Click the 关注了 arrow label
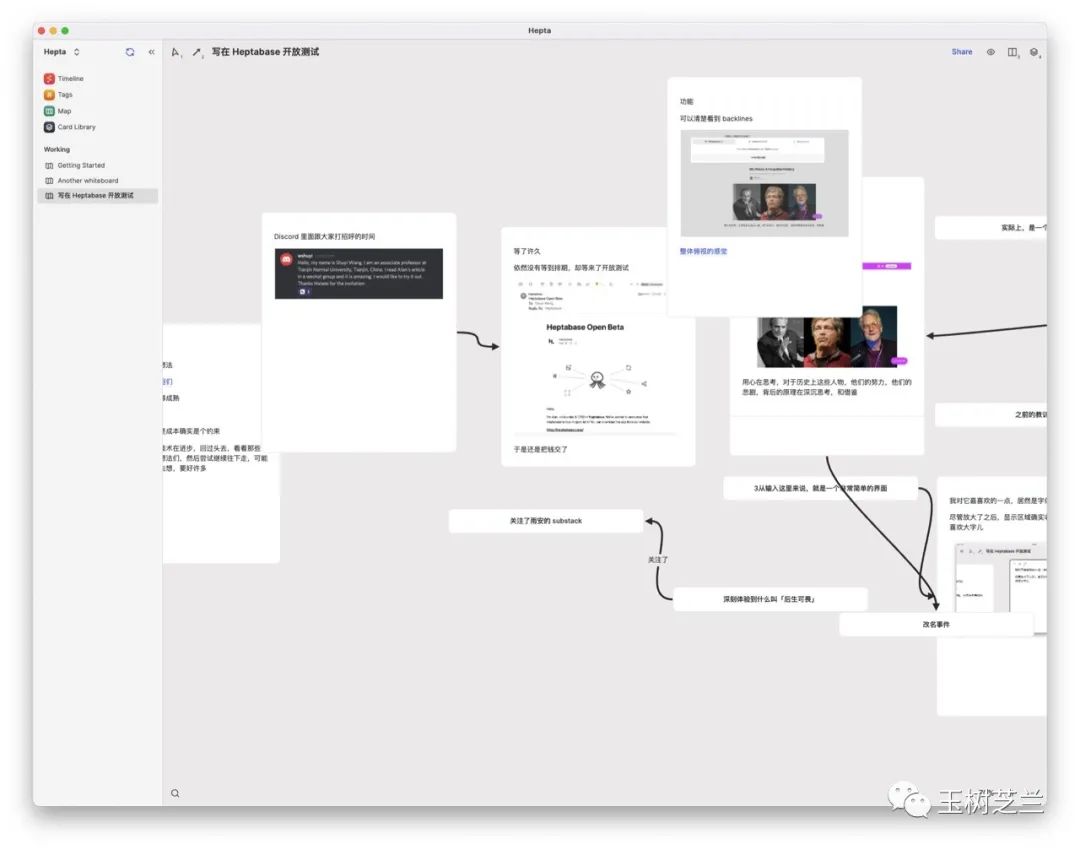The width and height of the screenshot is (1080, 850). coord(658,560)
